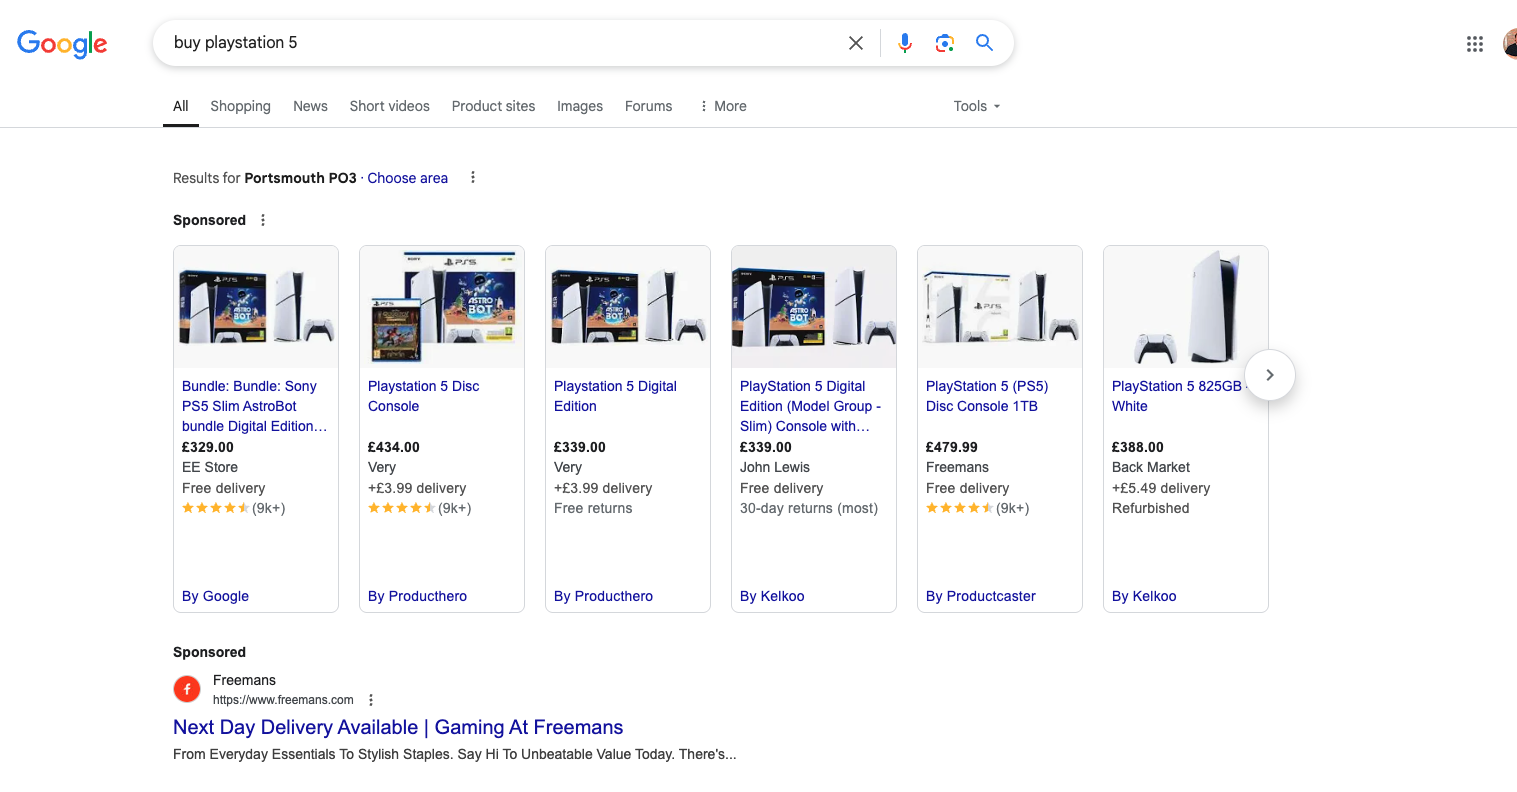Click the Google logo
The height and width of the screenshot is (792, 1517).
(x=62, y=43)
